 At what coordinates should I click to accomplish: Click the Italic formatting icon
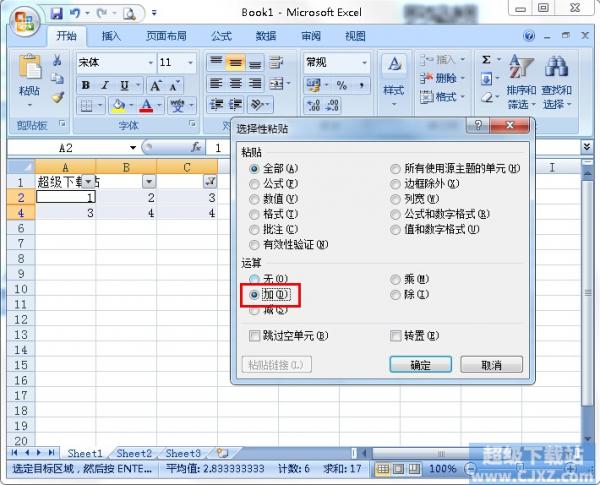point(103,84)
